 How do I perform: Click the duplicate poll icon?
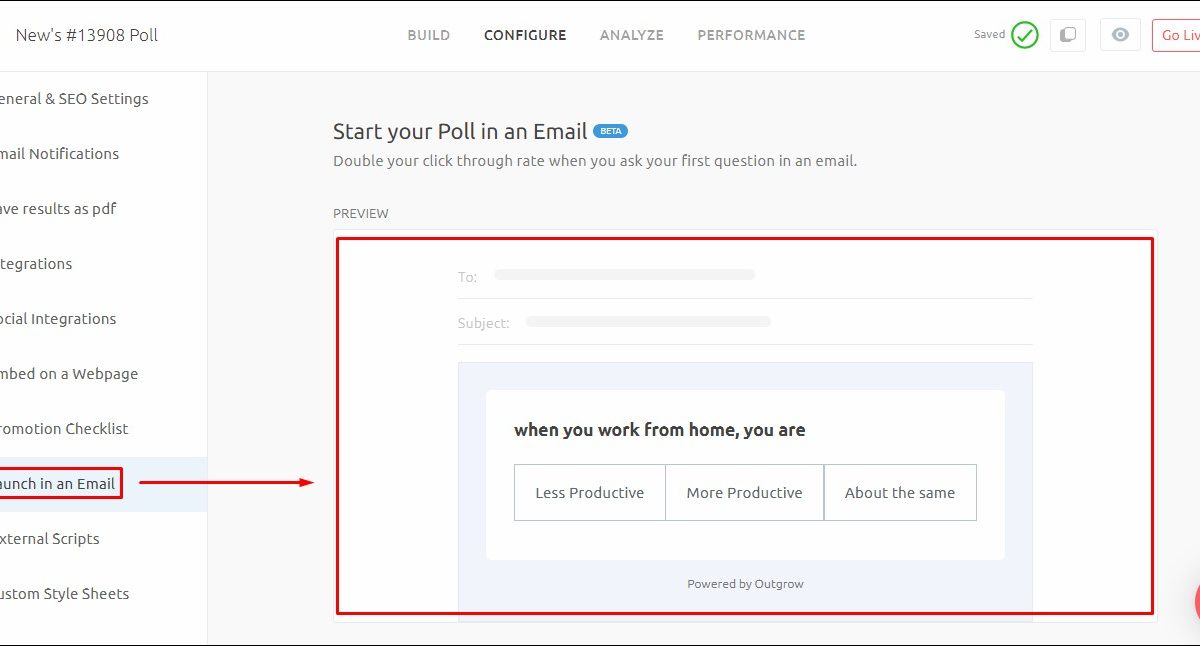coord(1068,35)
